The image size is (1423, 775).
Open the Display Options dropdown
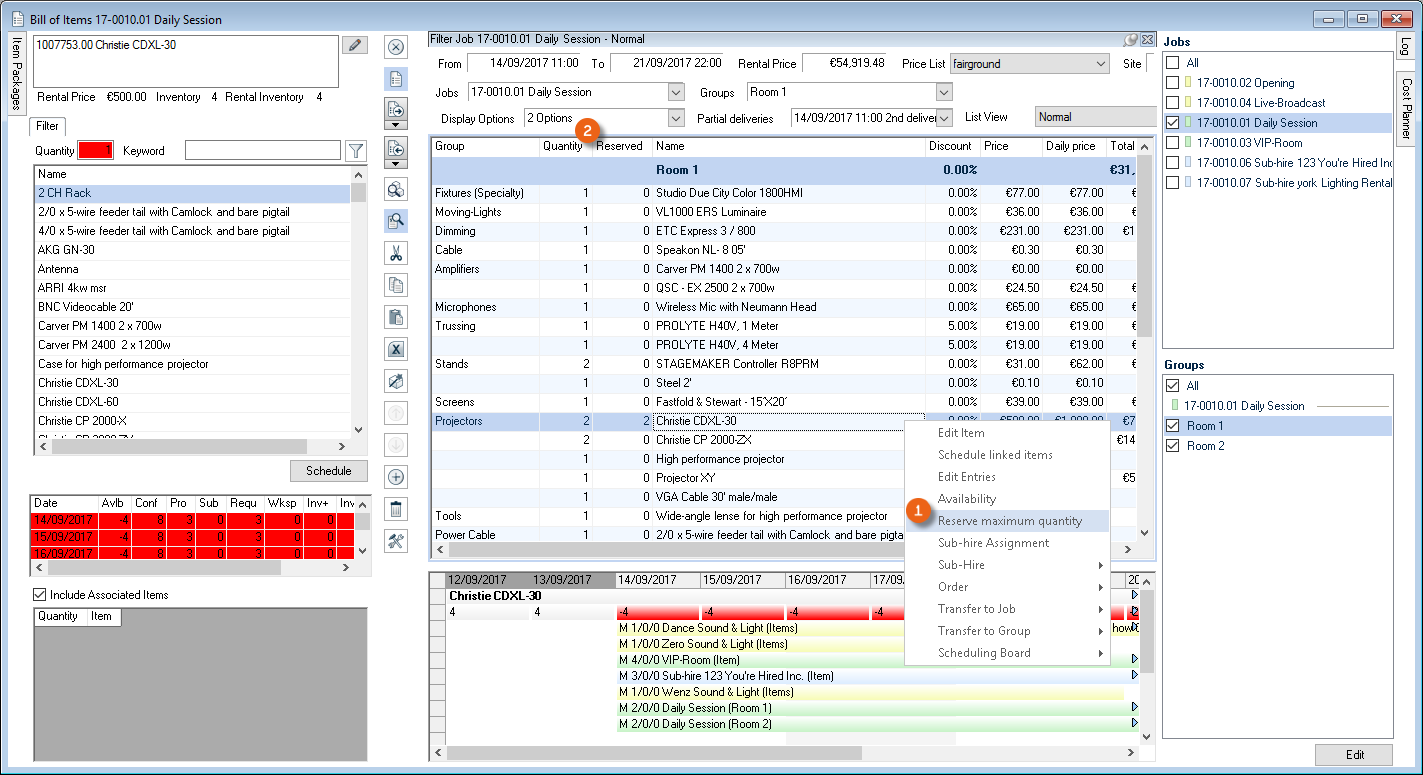[675, 118]
